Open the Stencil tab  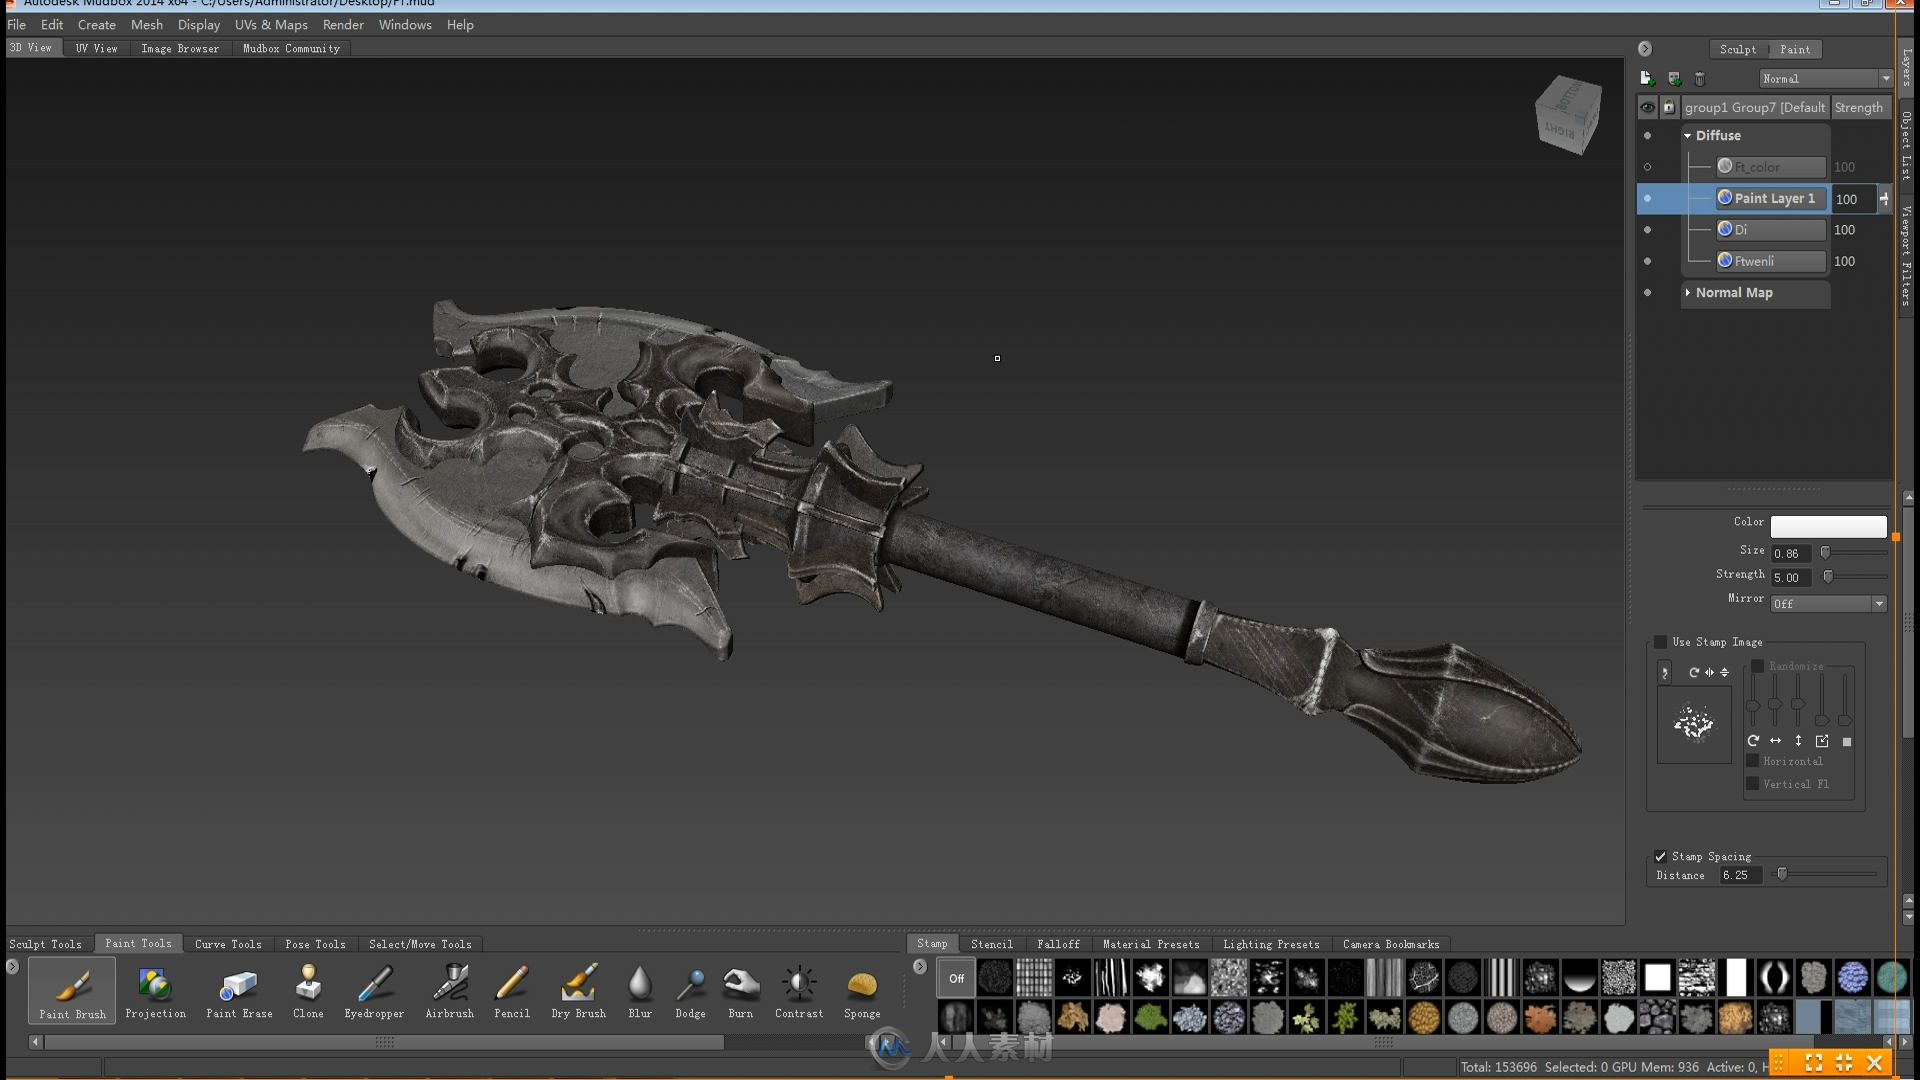(992, 944)
